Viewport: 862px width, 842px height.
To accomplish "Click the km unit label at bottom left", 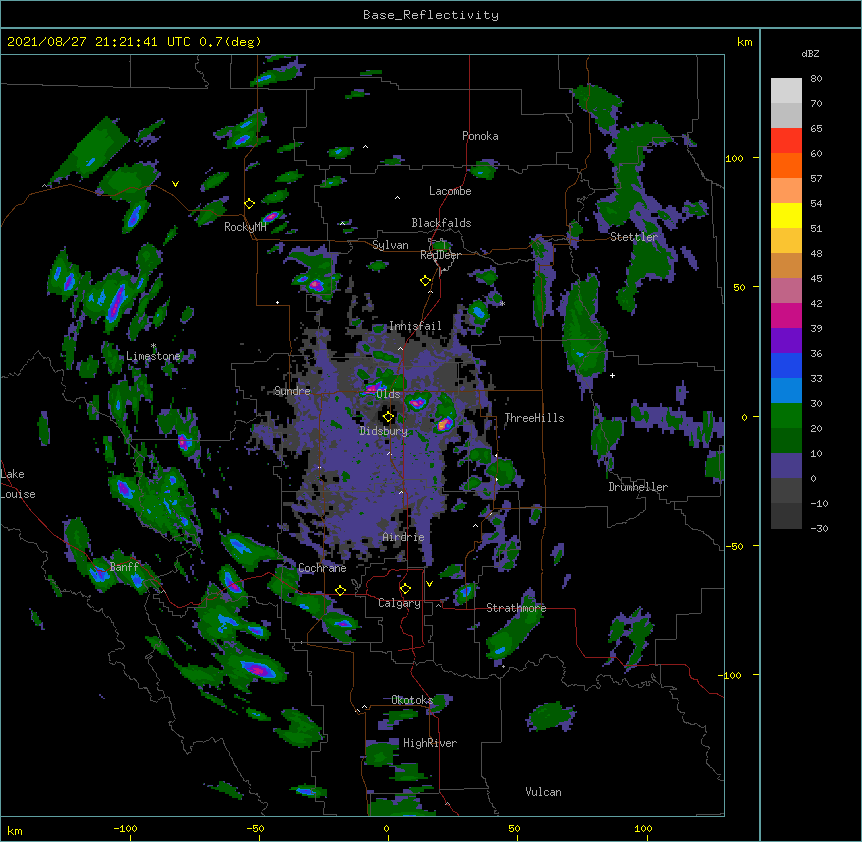I will coord(15,830).
